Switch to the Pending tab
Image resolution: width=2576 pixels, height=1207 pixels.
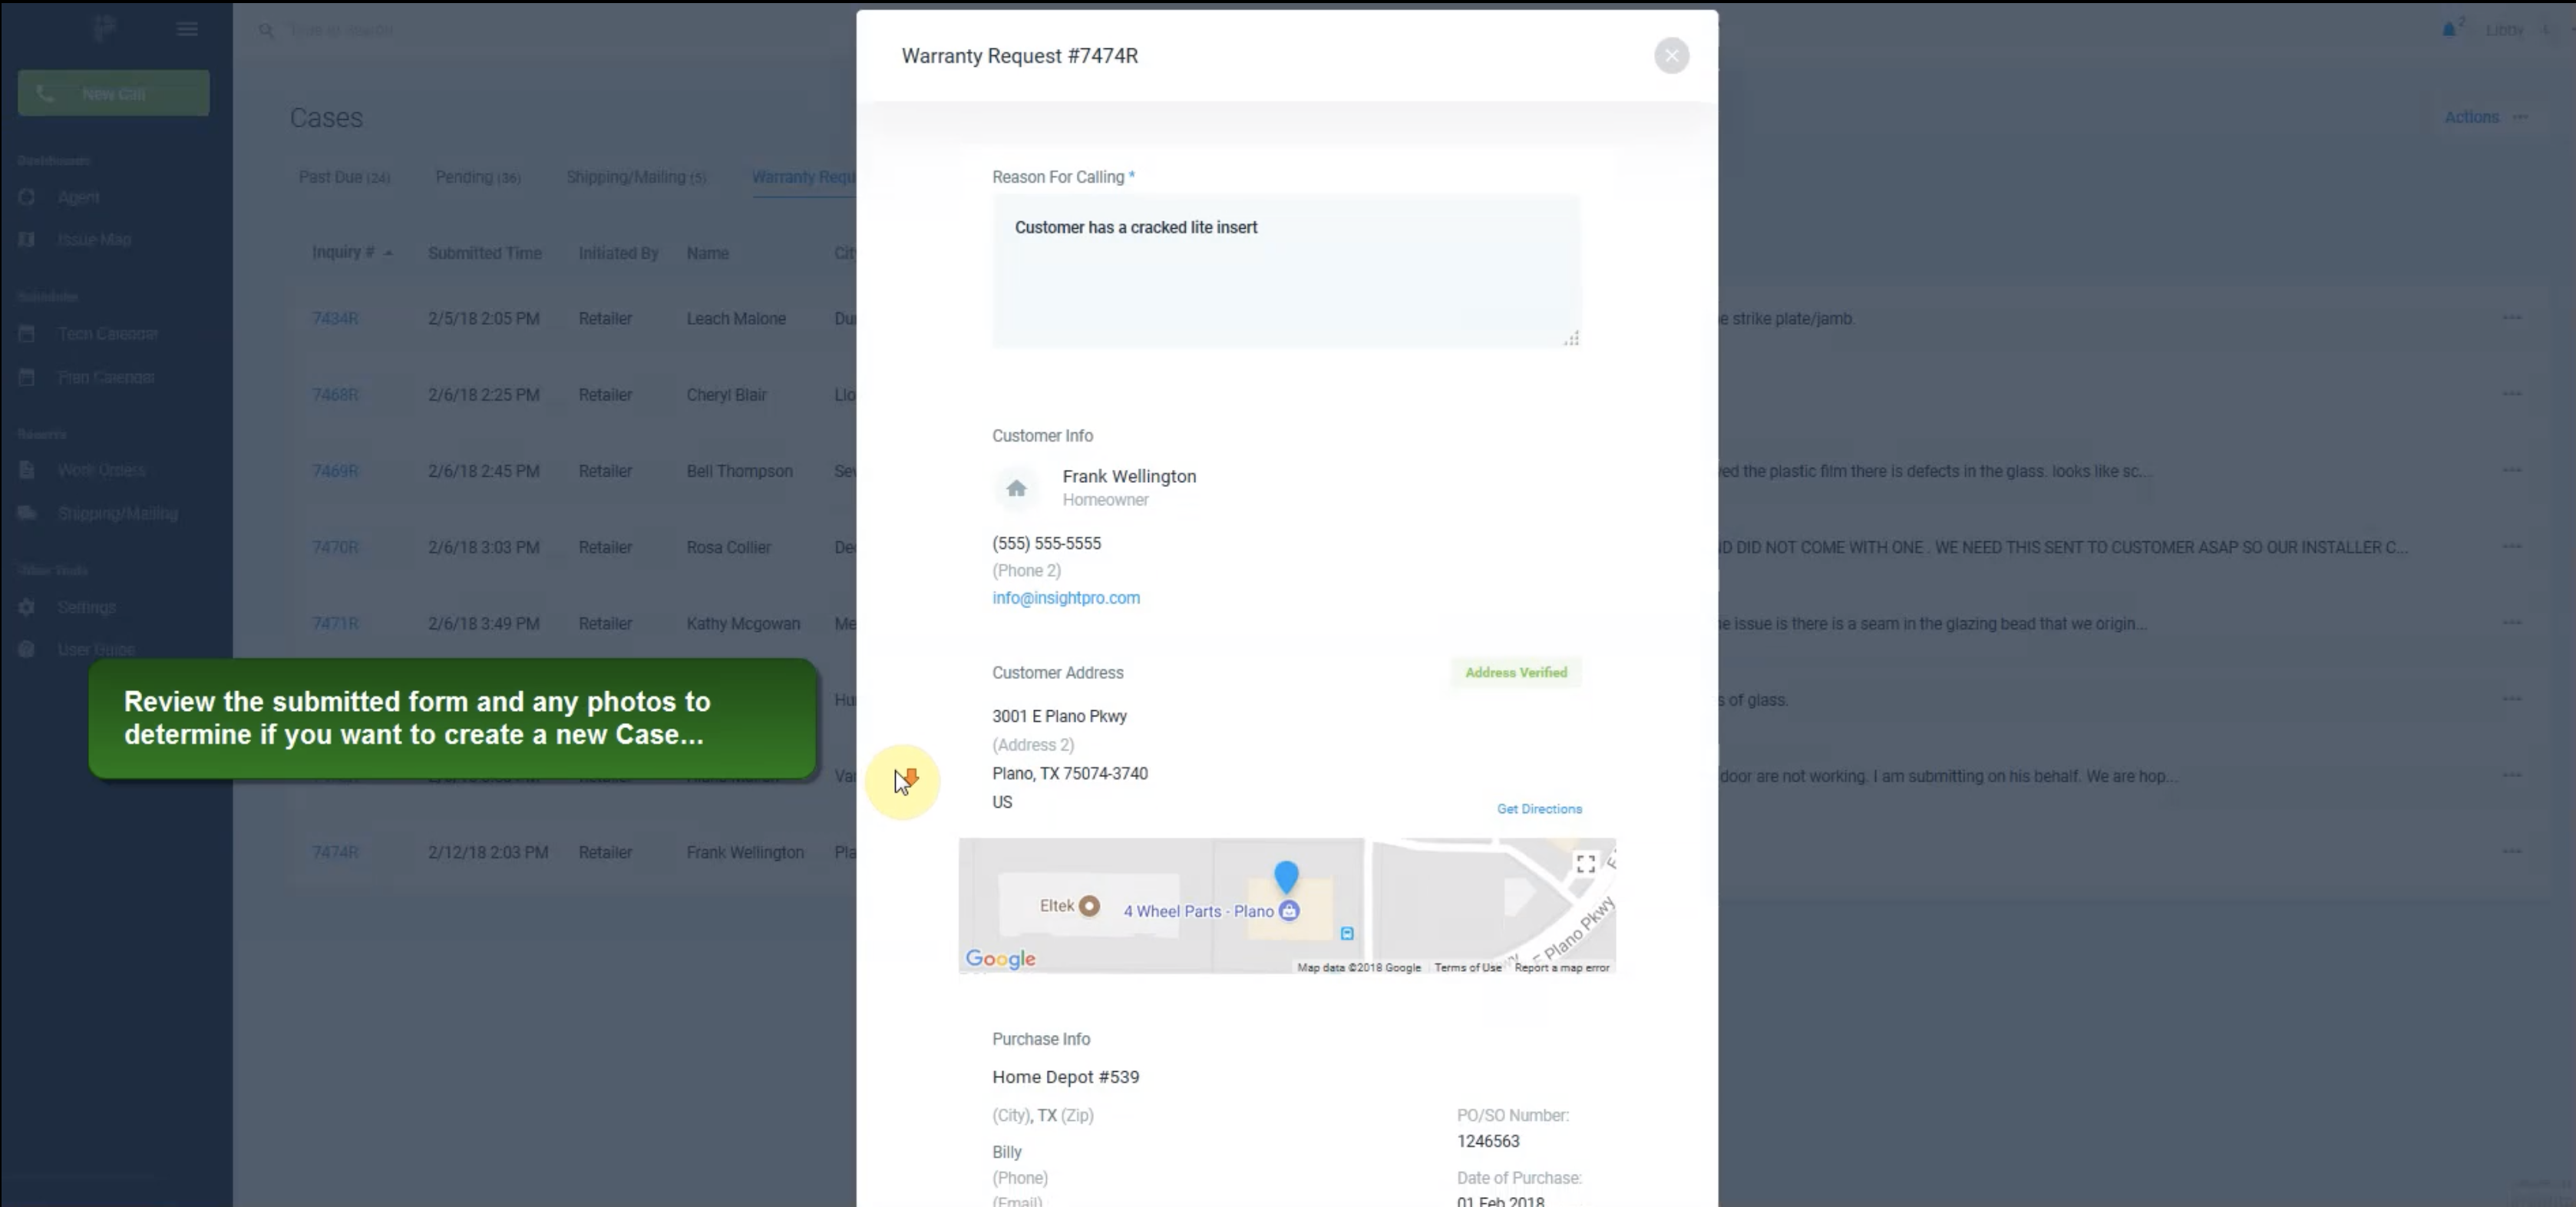(477, 177)
